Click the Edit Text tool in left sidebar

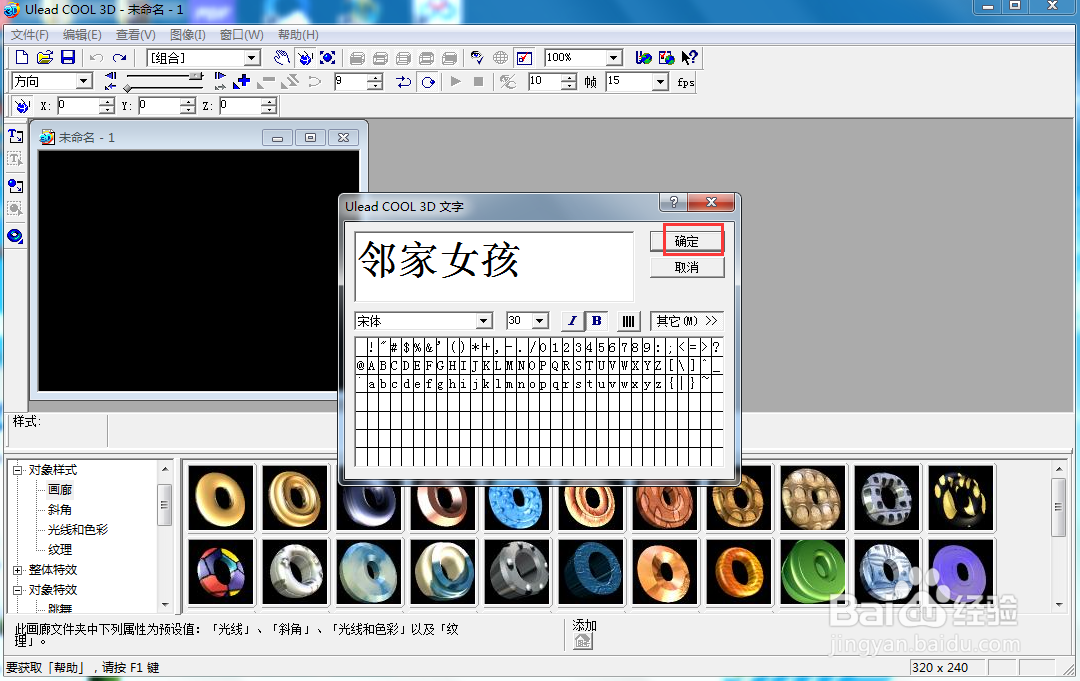click(x=15, y=160)
